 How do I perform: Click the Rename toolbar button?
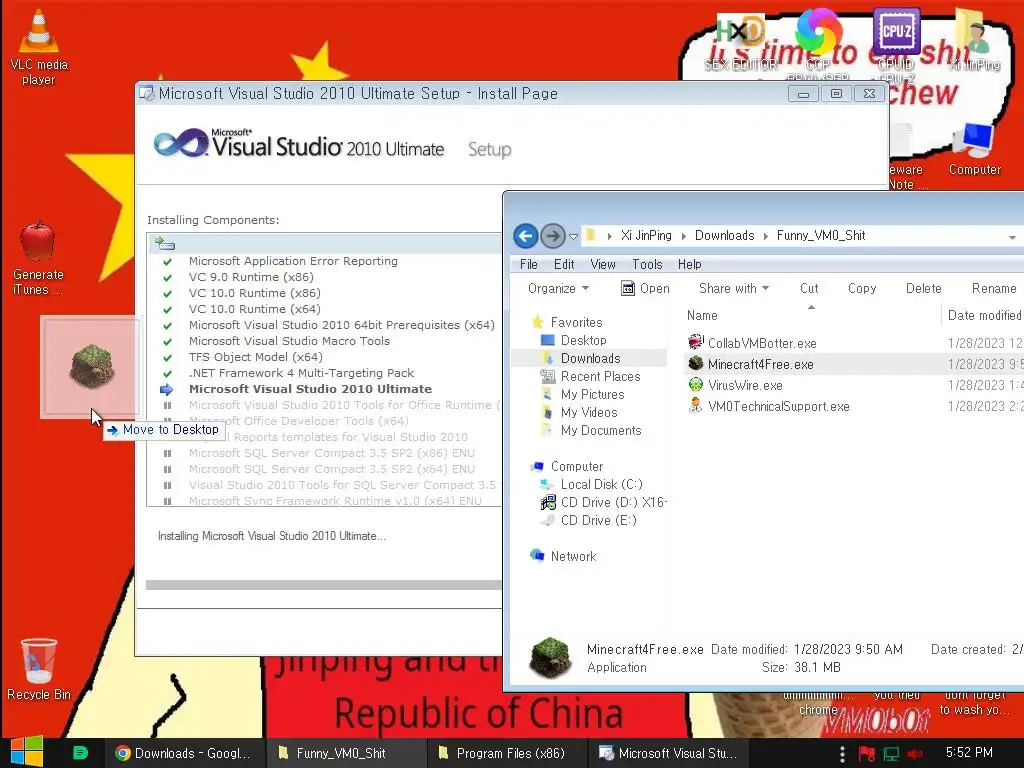click(993, 288)
